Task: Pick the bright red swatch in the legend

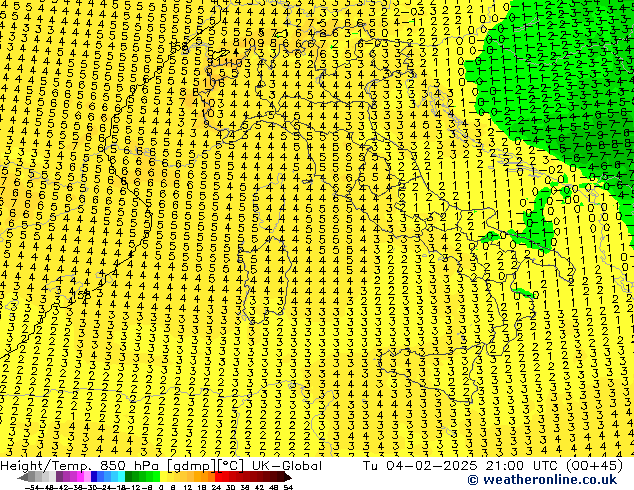Action: (x=218, y=476)
